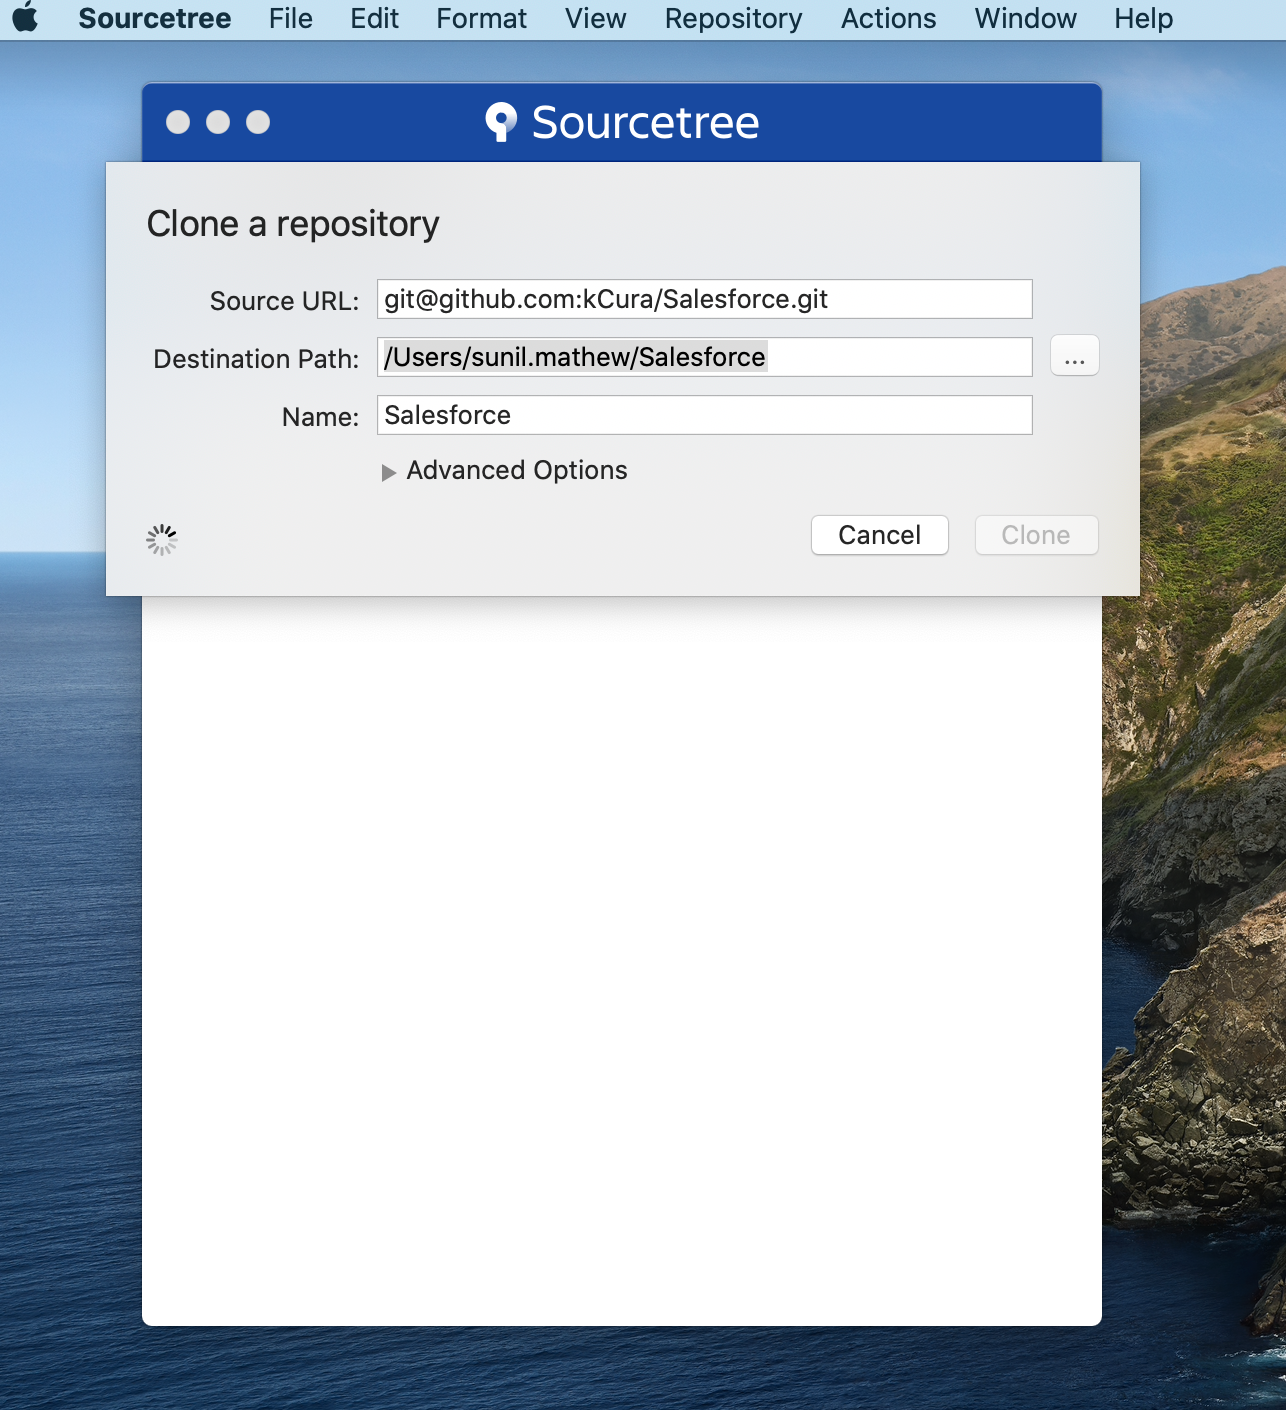This screenshot has width=1286, height=1410.
Task: Click the Sourcetree logo icon in title bar
Action: click(501, 122)
